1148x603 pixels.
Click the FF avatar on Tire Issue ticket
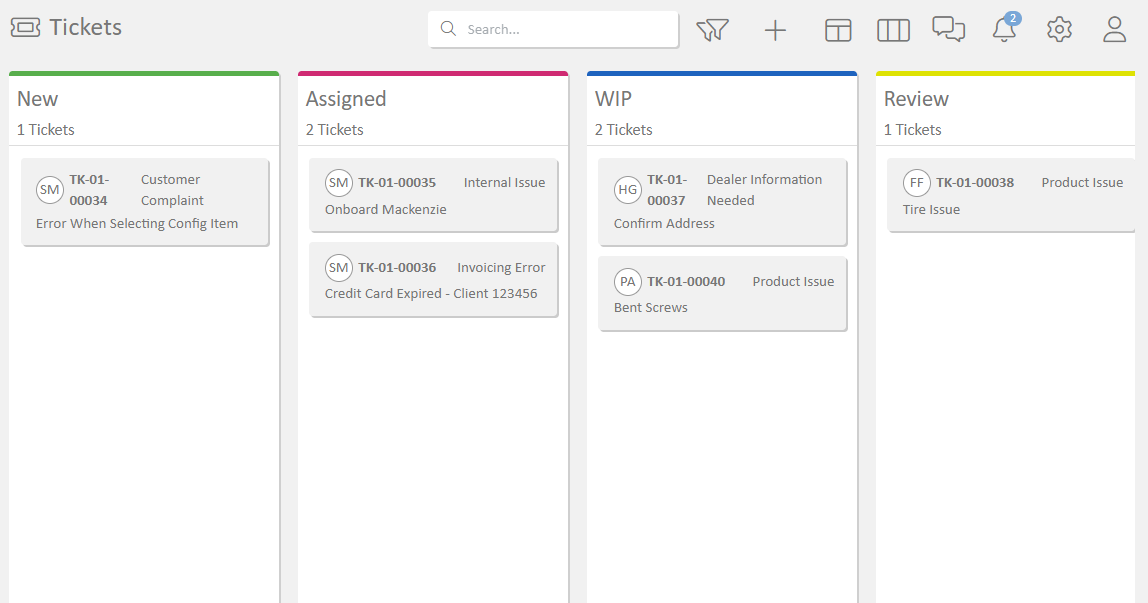point(917,183)
